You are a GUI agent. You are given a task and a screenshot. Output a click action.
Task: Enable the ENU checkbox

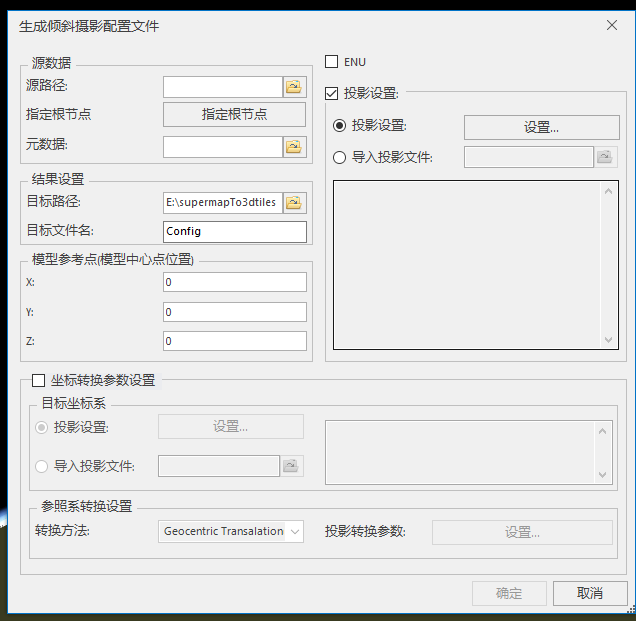[331, 62]
